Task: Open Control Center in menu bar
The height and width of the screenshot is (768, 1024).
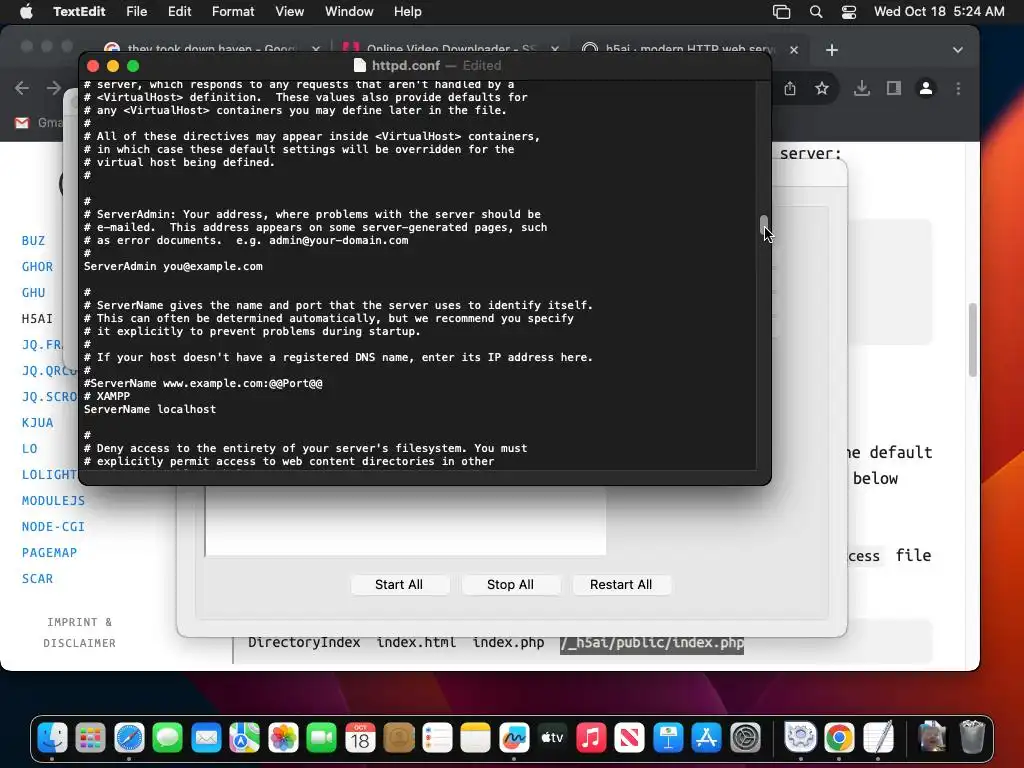Action: click(x=848, y=12)
